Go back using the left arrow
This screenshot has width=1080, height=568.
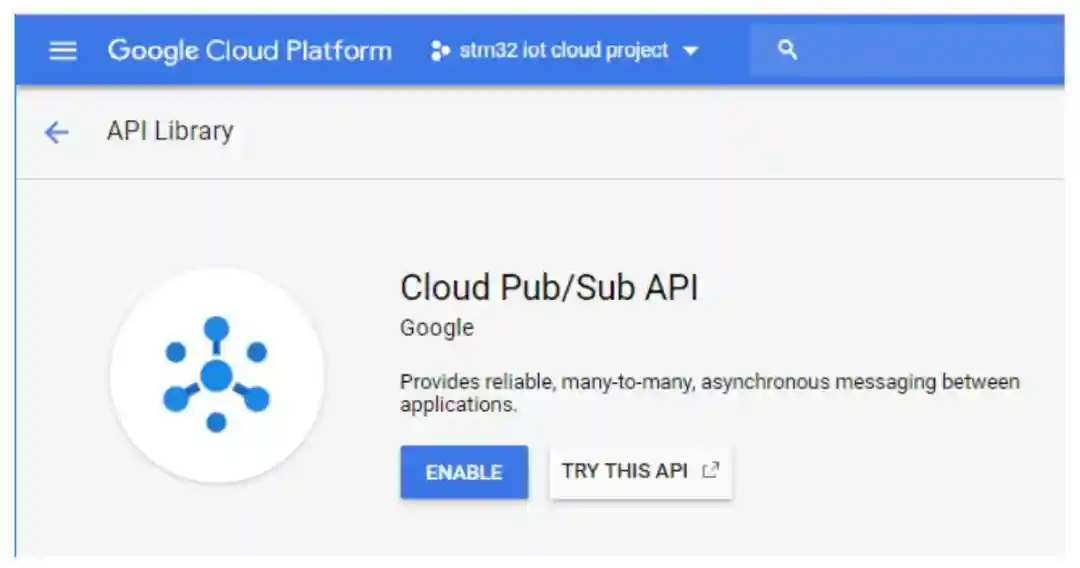57,132
